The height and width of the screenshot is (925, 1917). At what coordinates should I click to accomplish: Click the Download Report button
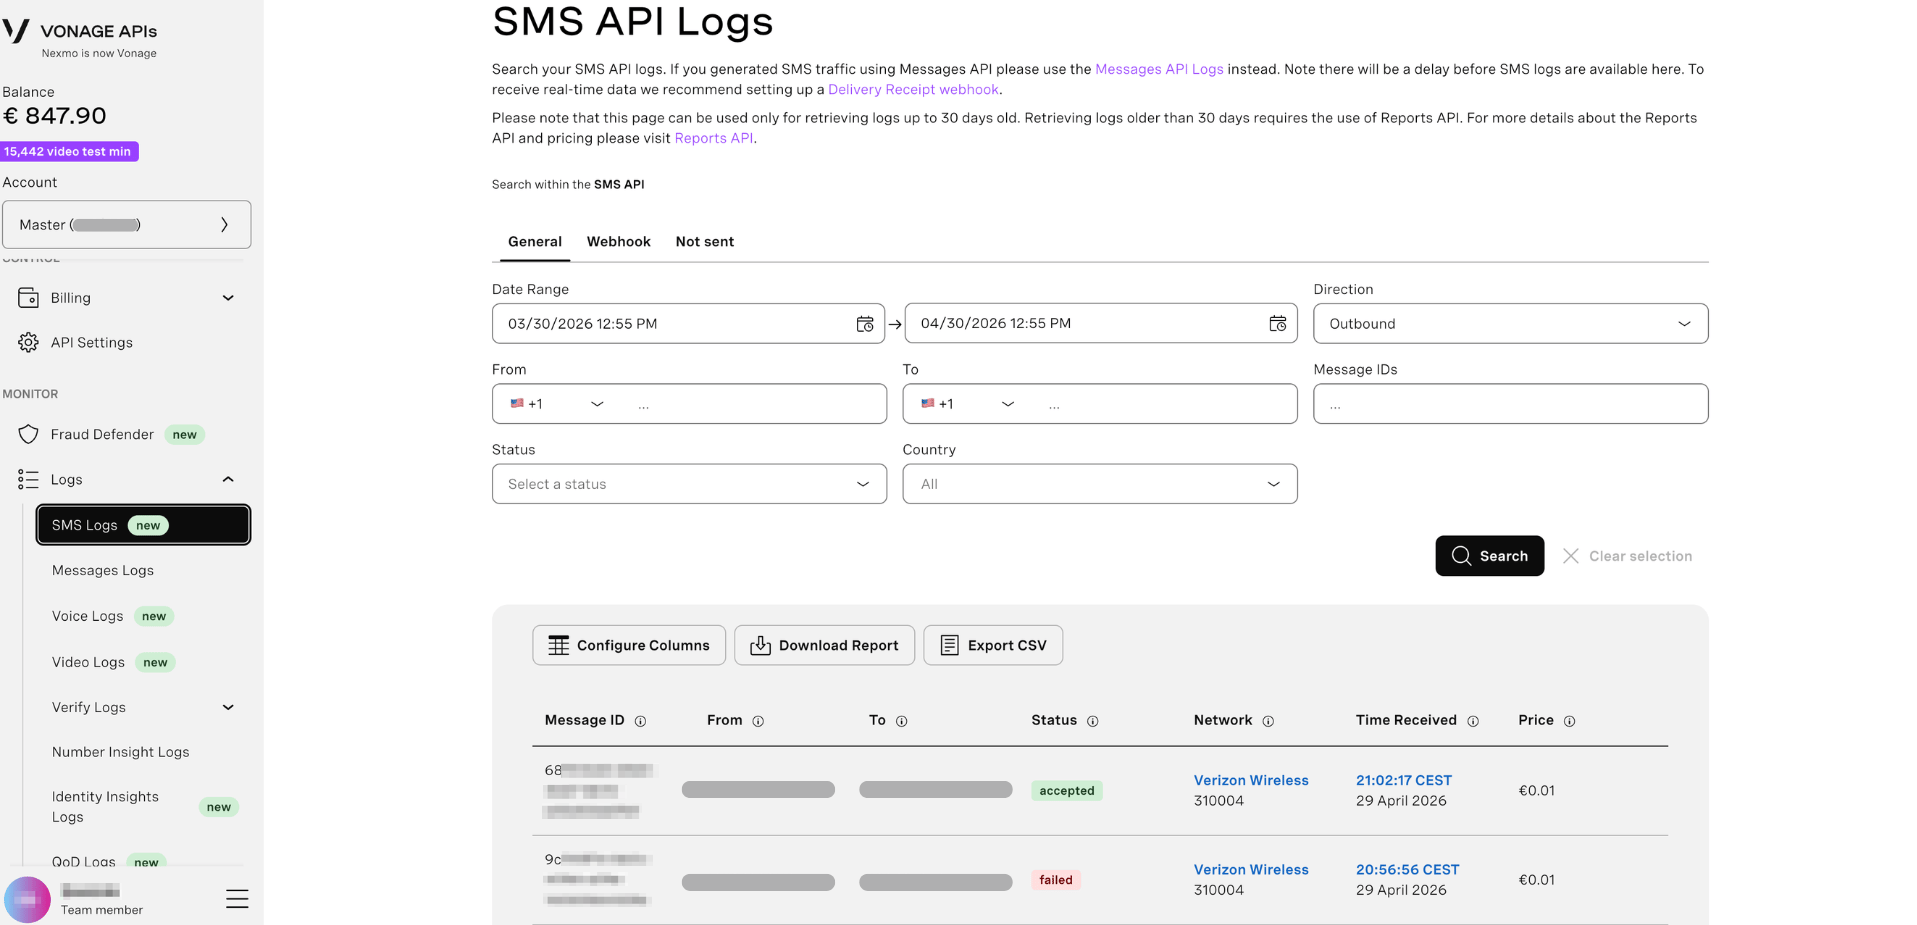pyautogui.click(x=824, y=646)
